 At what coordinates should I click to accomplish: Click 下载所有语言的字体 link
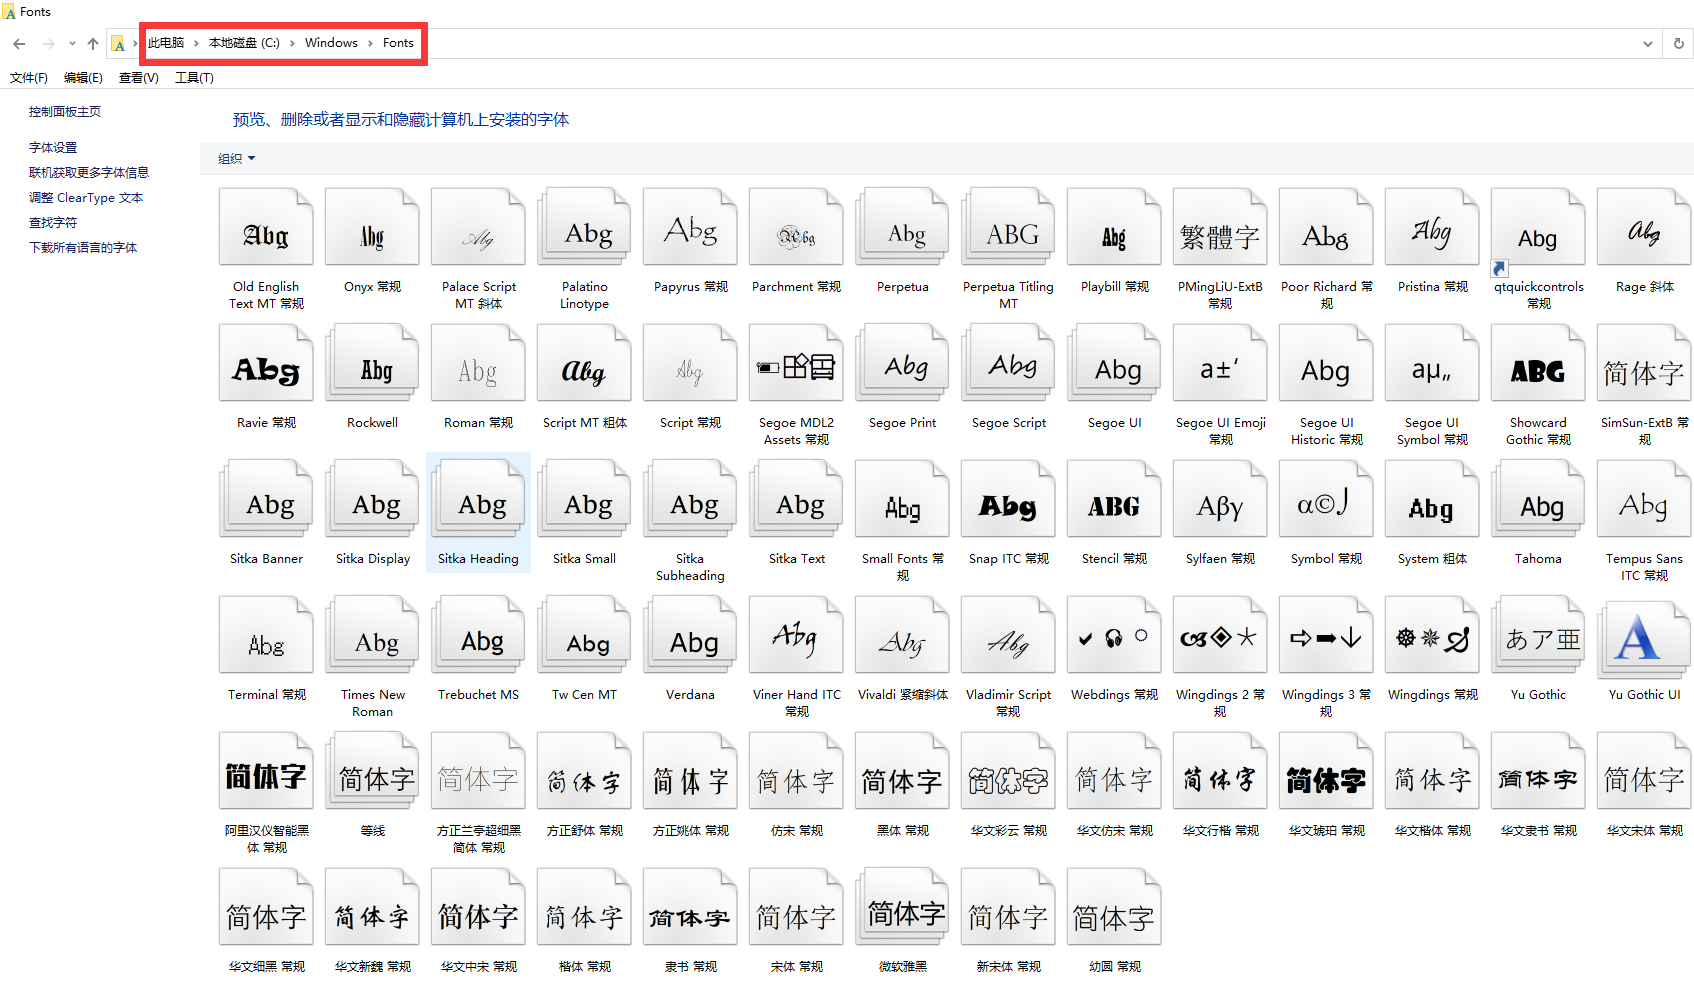(83, 247)
